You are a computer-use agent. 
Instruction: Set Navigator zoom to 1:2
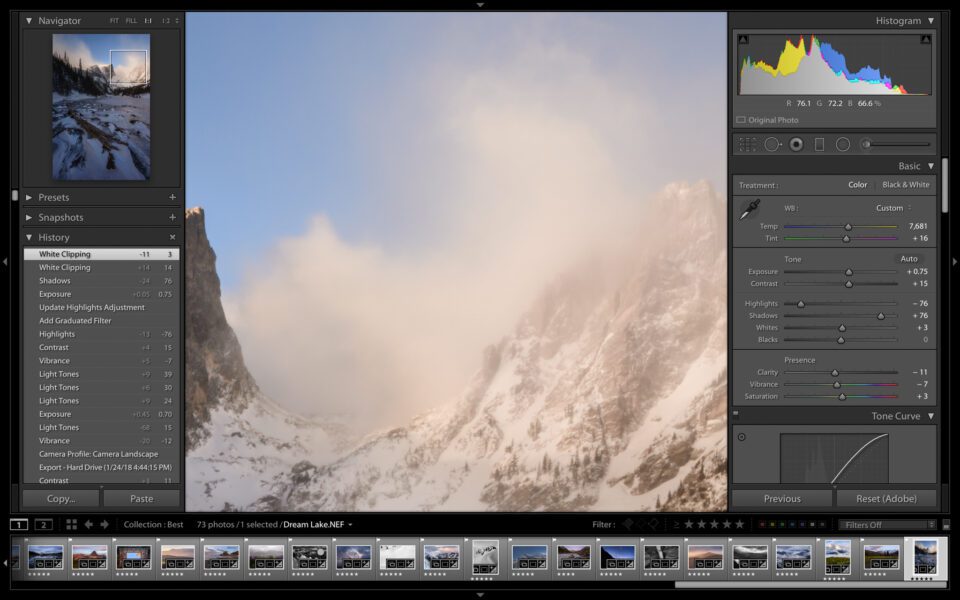(x=166, y=21)
